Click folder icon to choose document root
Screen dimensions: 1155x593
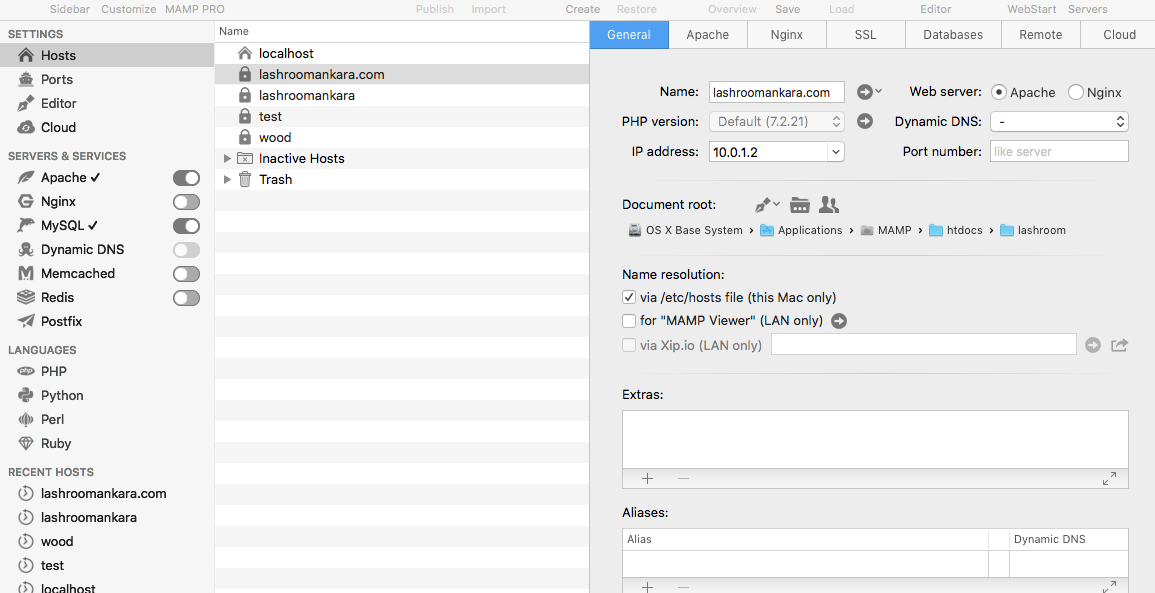[x=800, y=205]
